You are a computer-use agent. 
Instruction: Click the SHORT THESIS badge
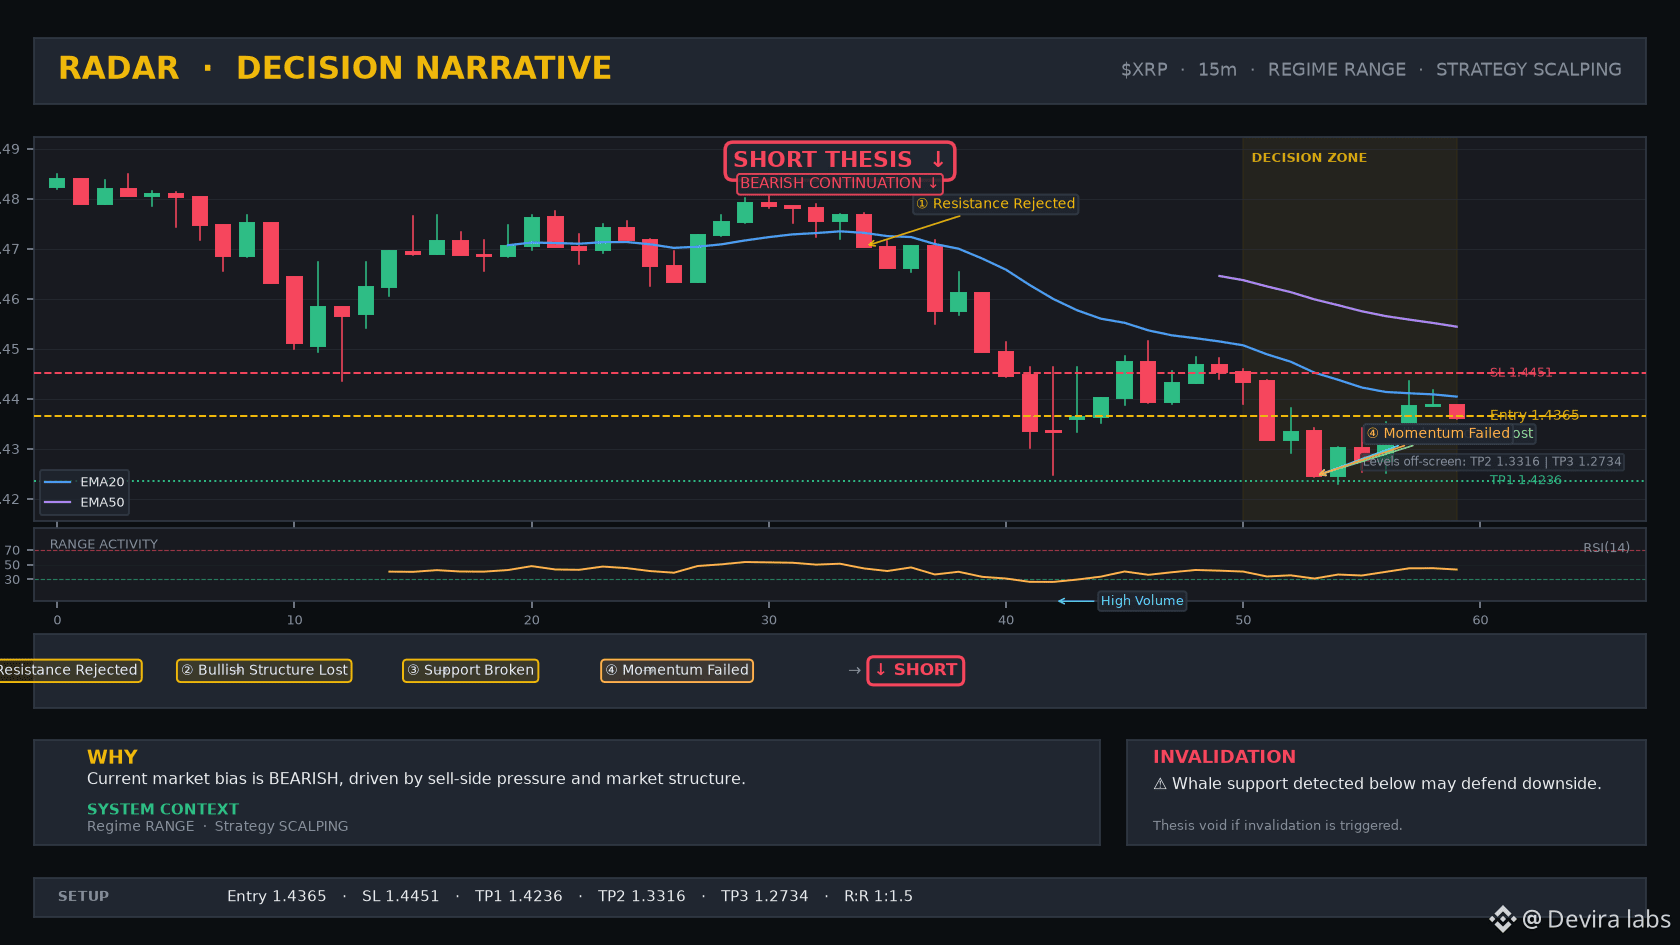[839, 160]
